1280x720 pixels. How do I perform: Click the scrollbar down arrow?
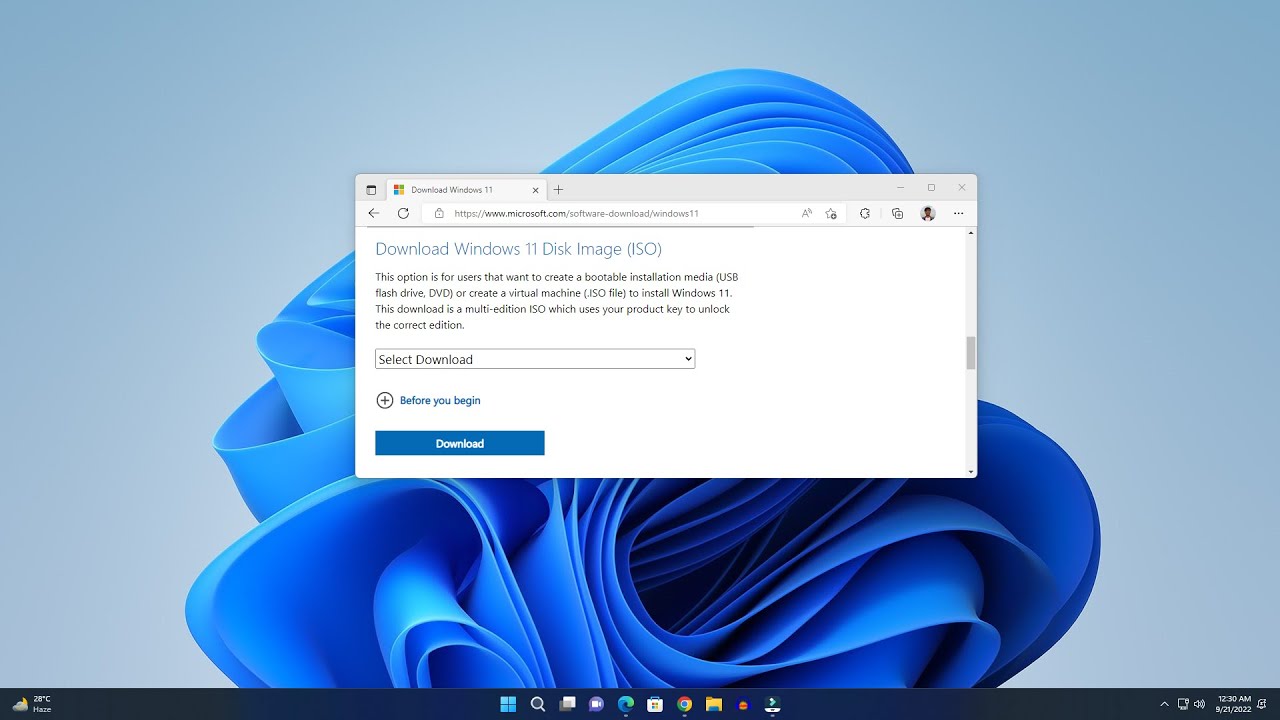(x=970, y=471)
